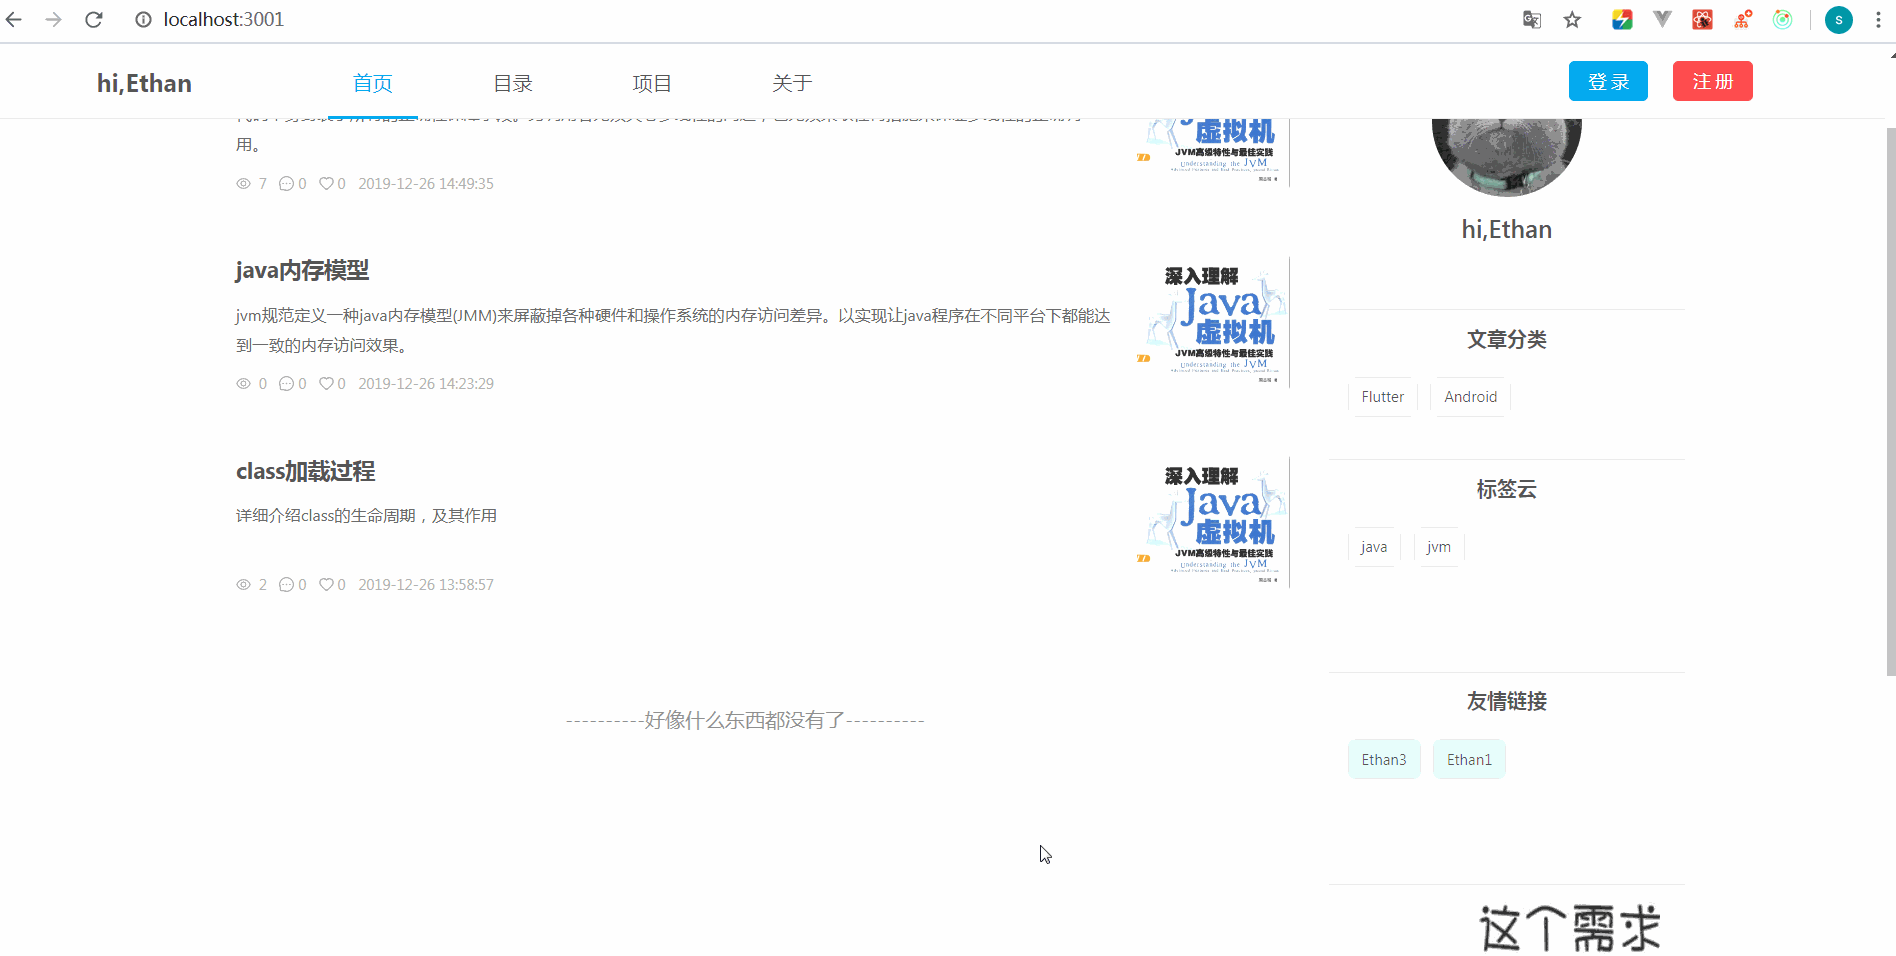Image resolution: width=1896 pixels, height=956 pixels.
Task: Click the comment icon beside 2019-12-26 14:49:35
Action: pos(286,184)
